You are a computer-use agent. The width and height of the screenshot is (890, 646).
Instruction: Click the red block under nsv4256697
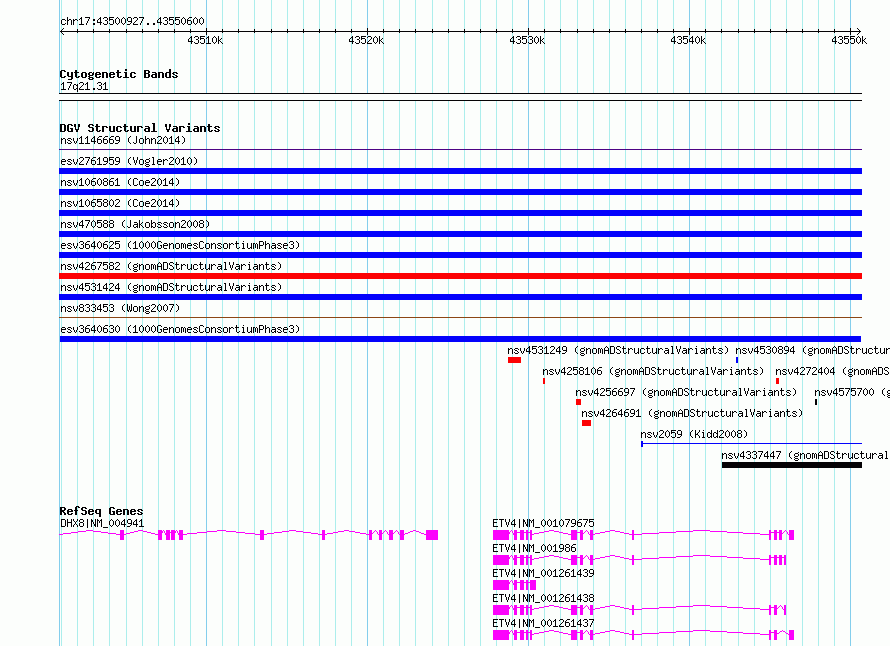578,402
